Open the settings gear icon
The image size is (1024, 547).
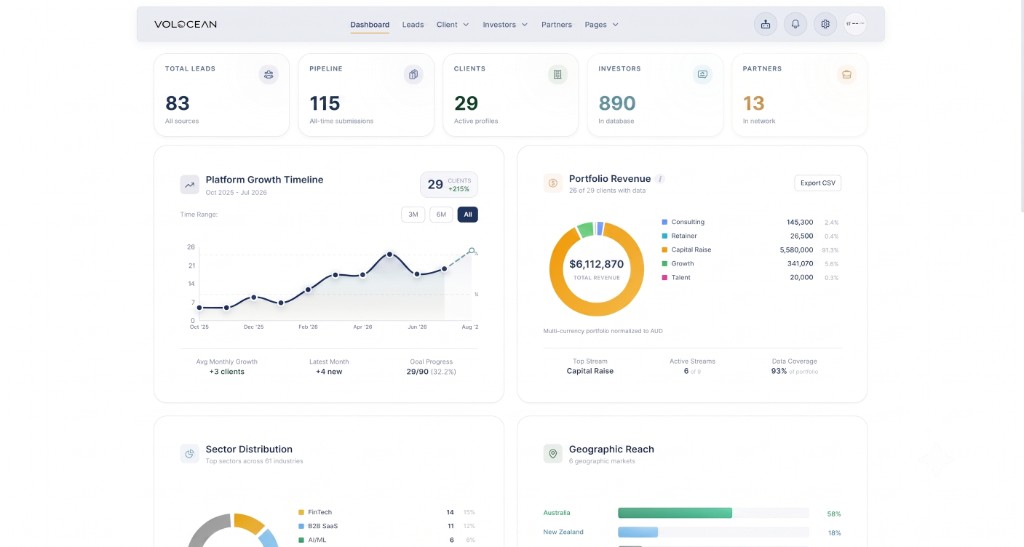825,24
